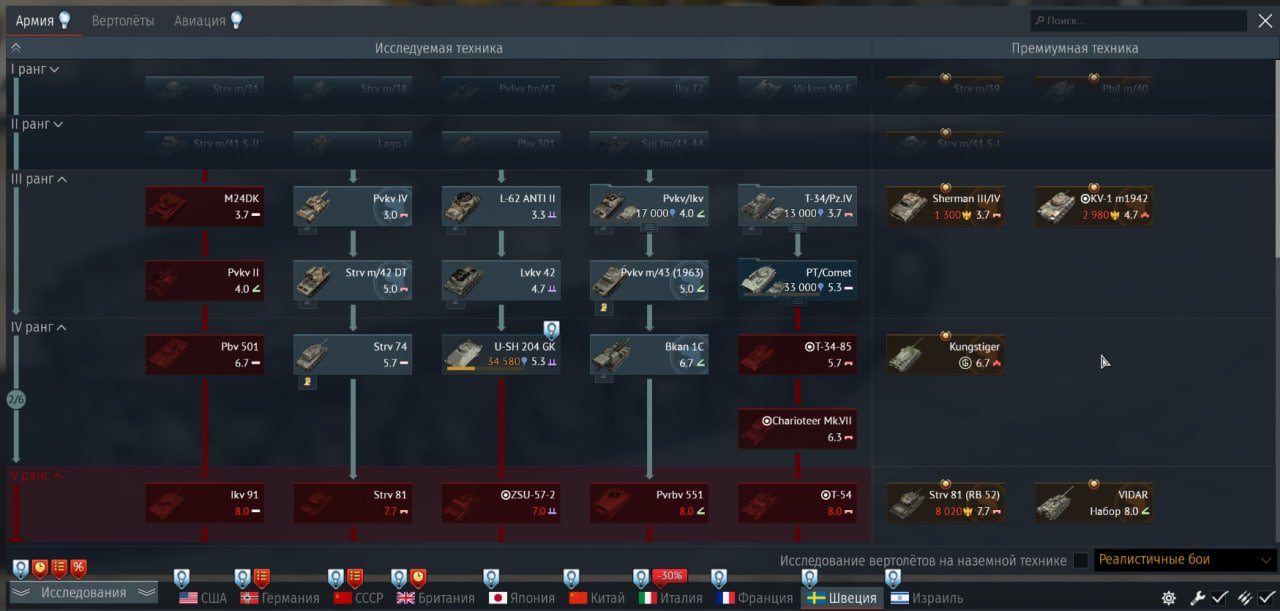This screenshot has width=1280, height=611.
Task: Enable helicopter research on ground vehicles checkbox
Action: point(1080,560)
